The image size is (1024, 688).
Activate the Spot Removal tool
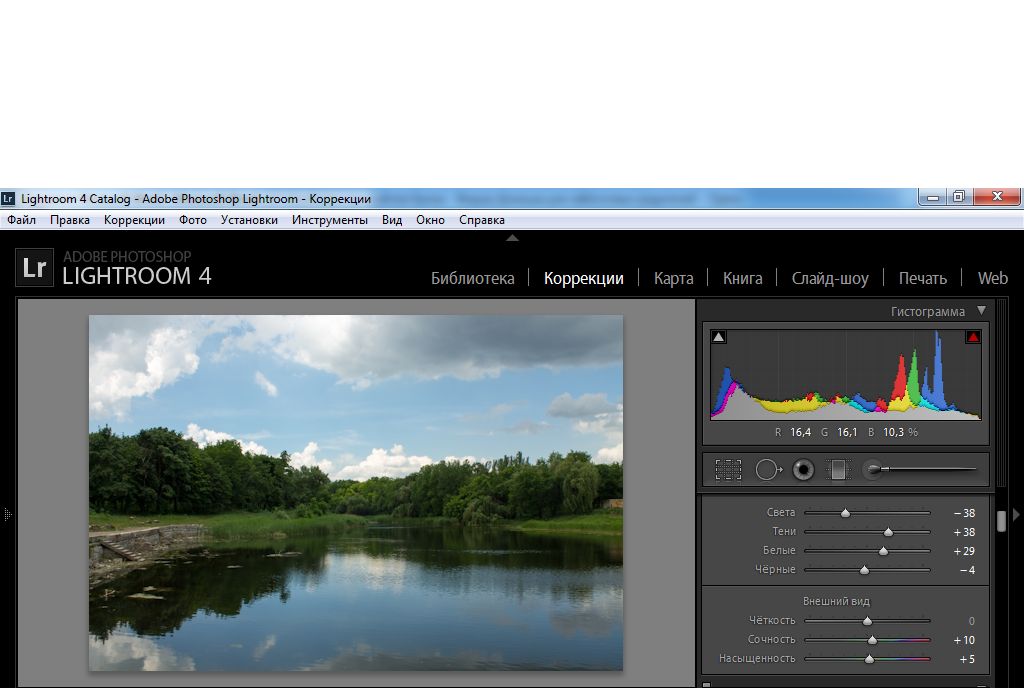tap(767, 469)
